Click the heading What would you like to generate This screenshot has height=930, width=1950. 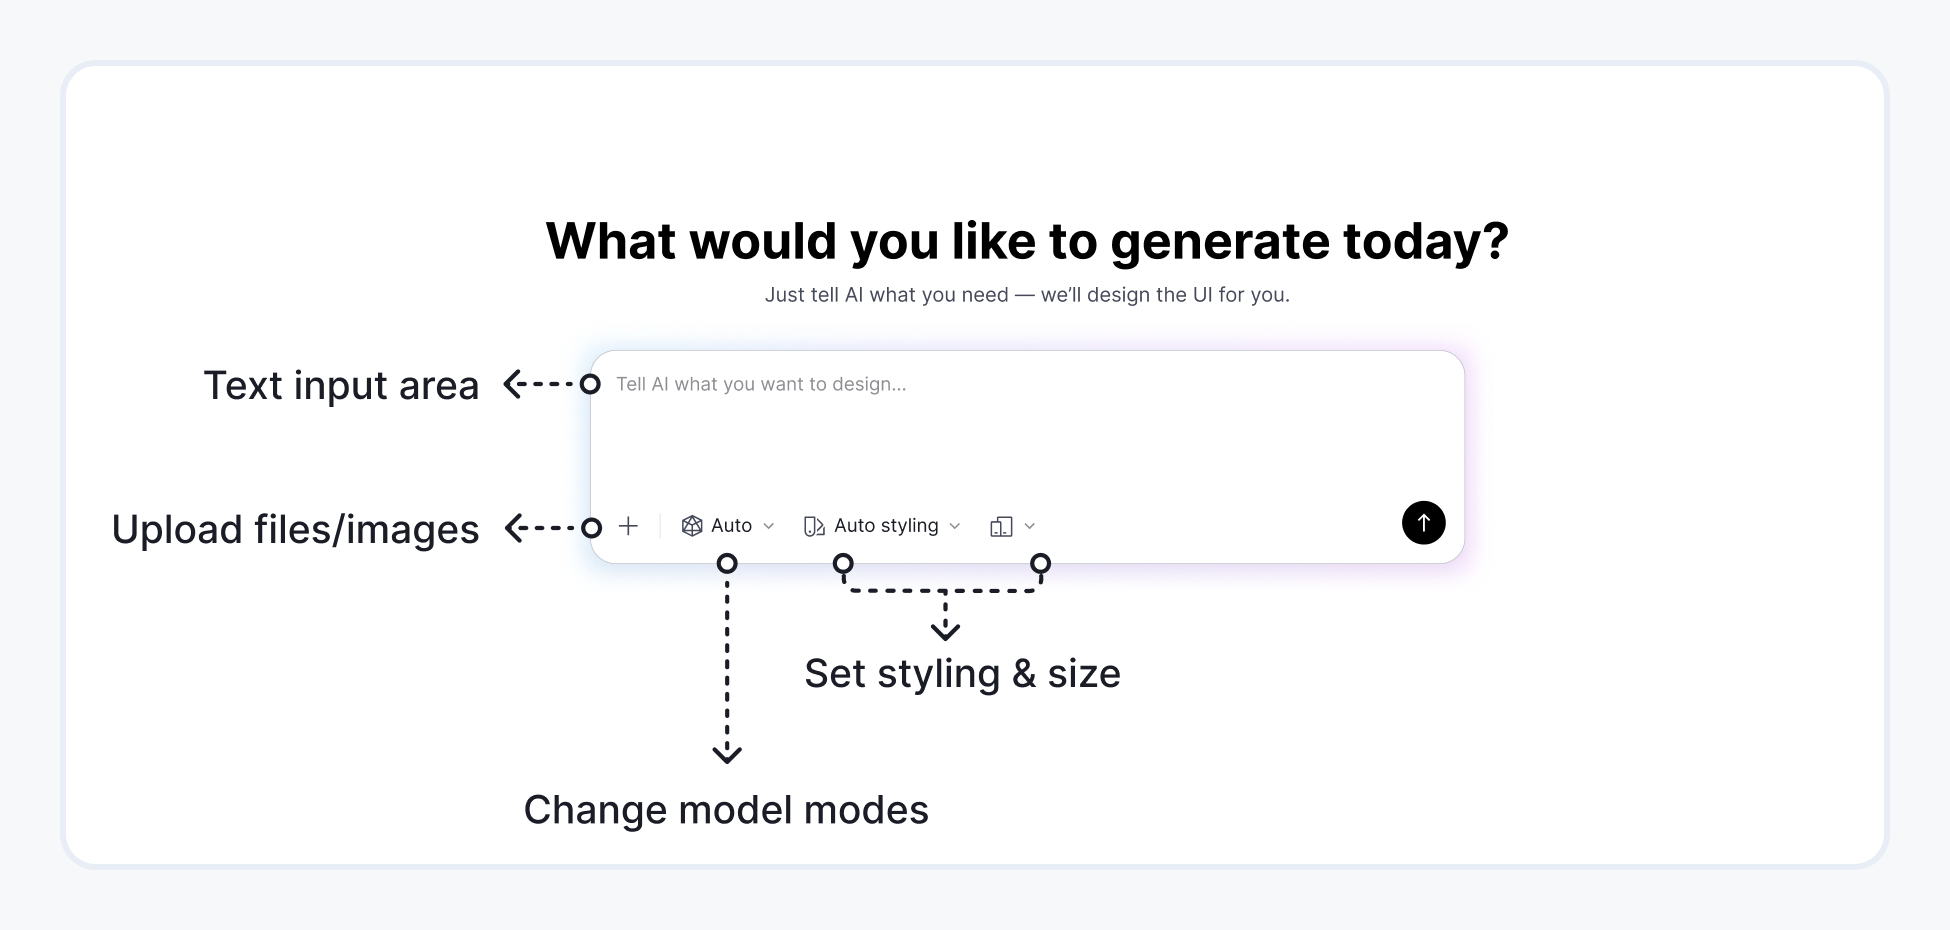(1028, 240)
